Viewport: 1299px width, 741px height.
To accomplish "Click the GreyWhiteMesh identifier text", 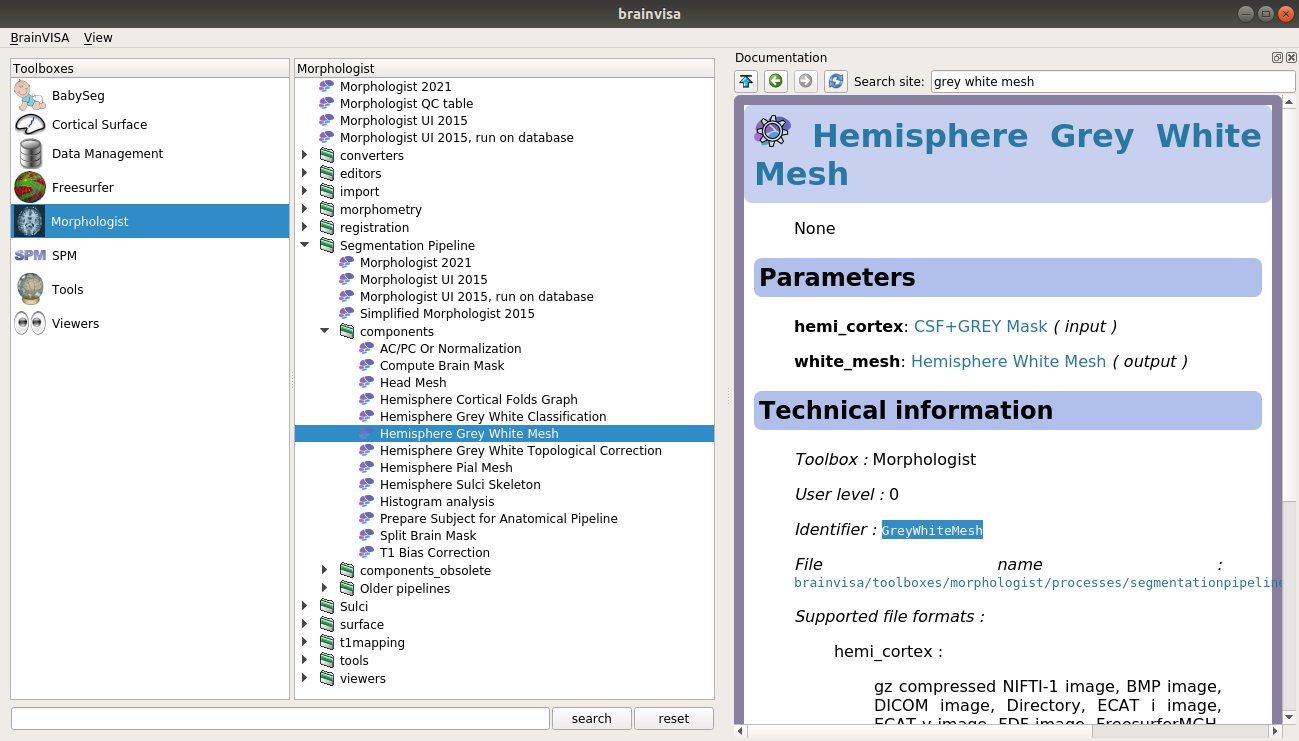I will click(x=932, y=531).
